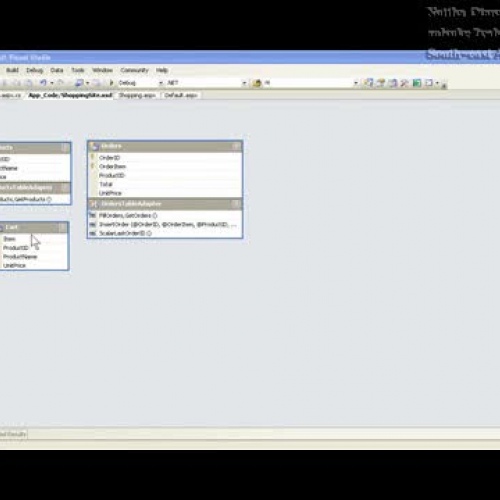Open the Build menu
Viewport: 500px width, 500px height.
12,70
